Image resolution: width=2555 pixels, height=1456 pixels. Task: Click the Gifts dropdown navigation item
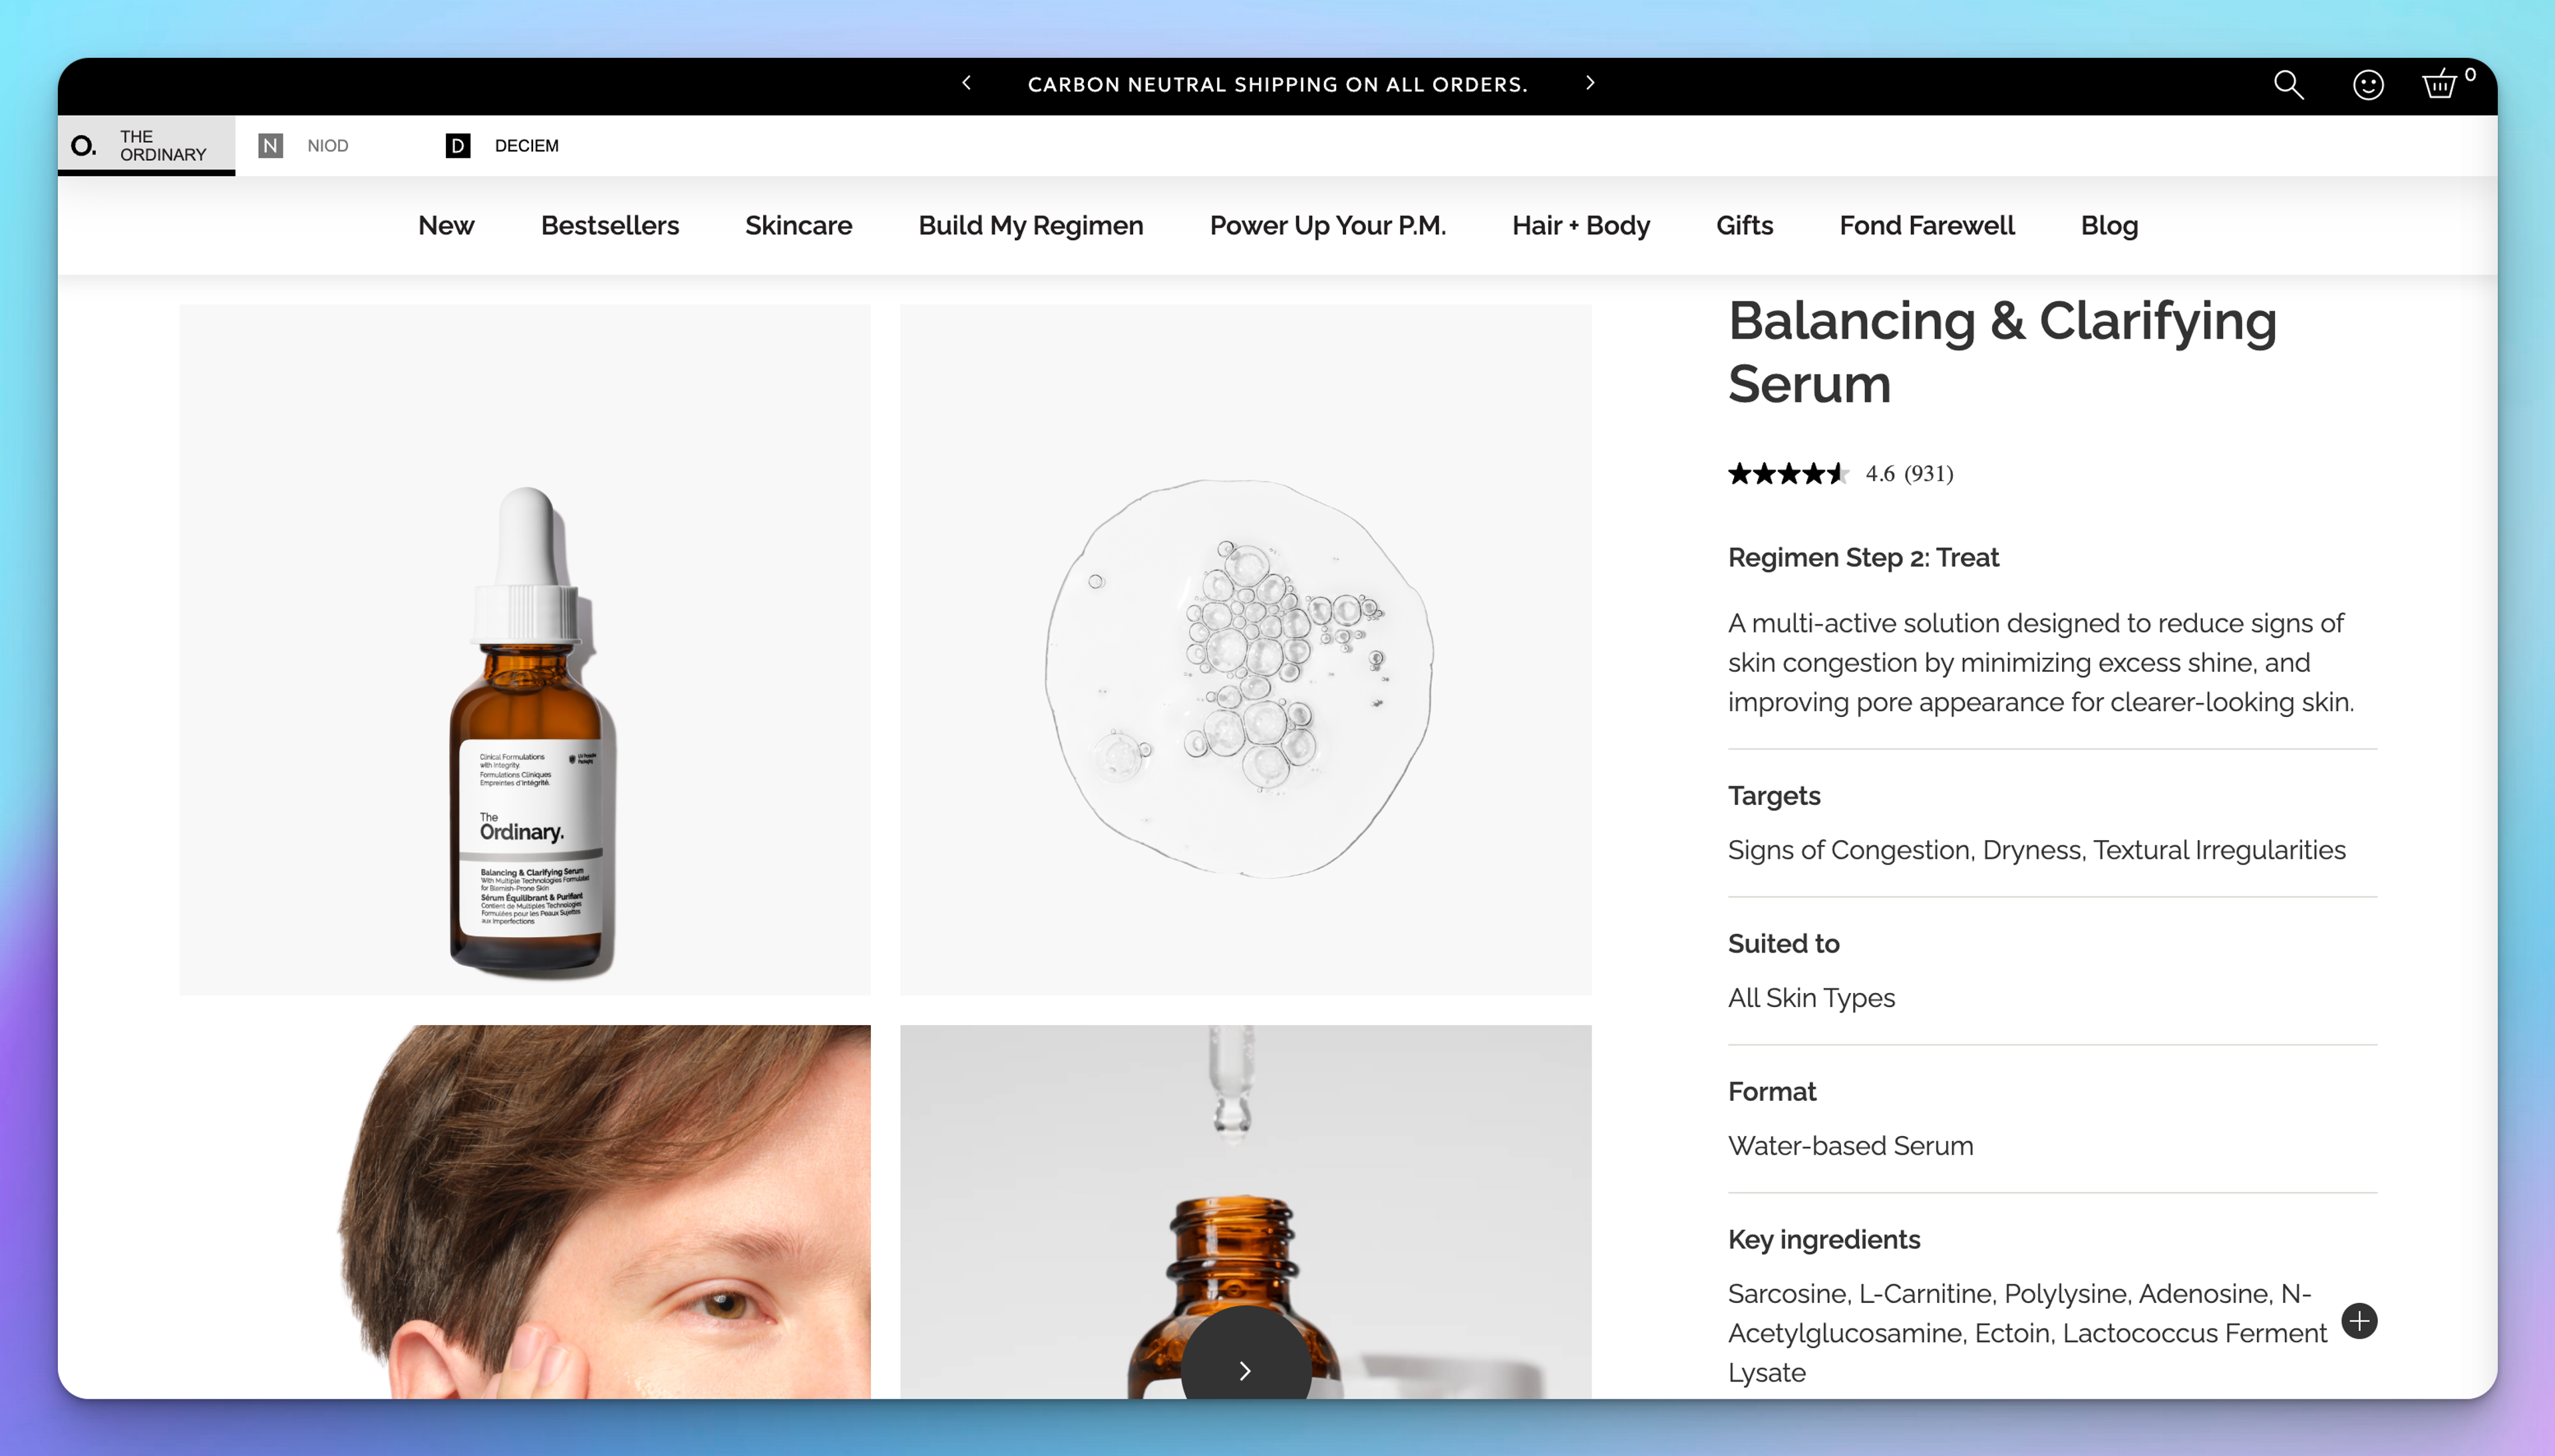point(1745,225)
